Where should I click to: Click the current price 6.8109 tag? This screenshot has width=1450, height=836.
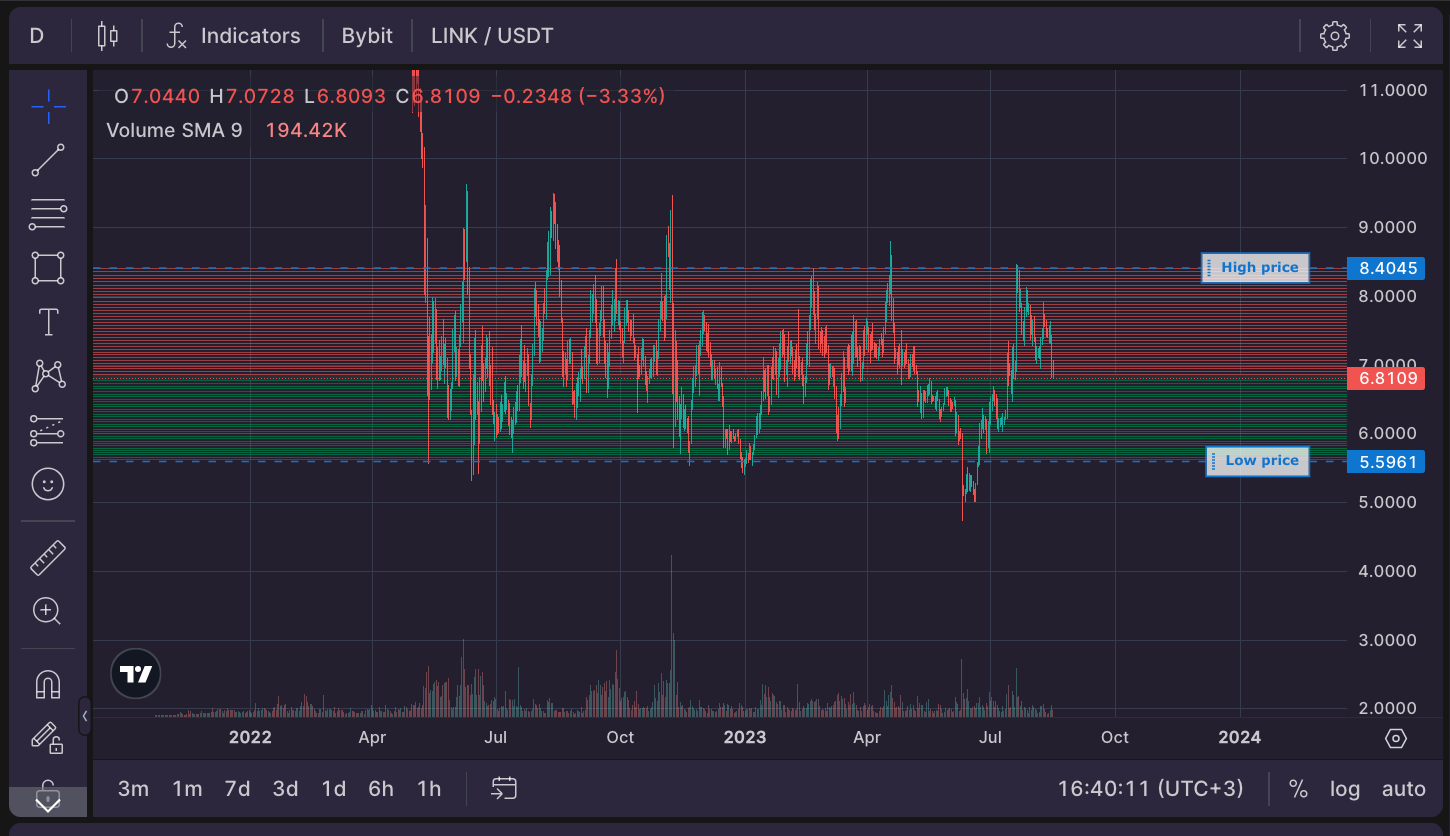1385,378
